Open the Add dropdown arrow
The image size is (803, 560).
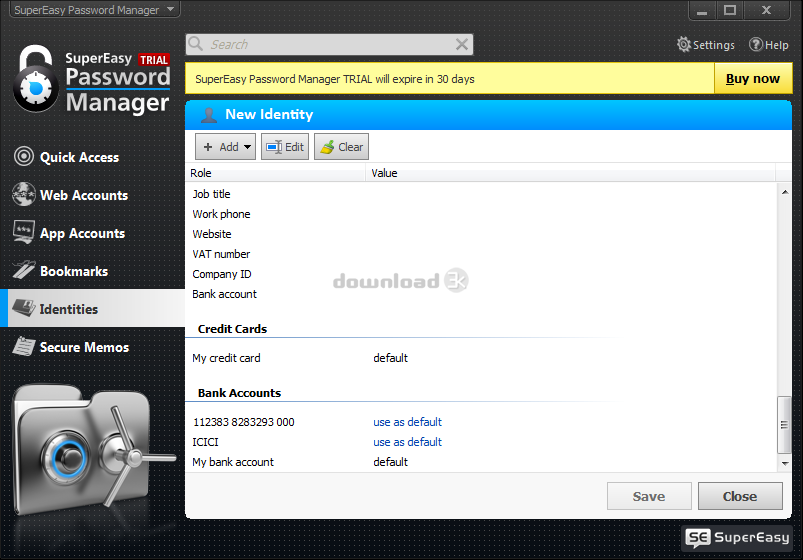[247, 147]
